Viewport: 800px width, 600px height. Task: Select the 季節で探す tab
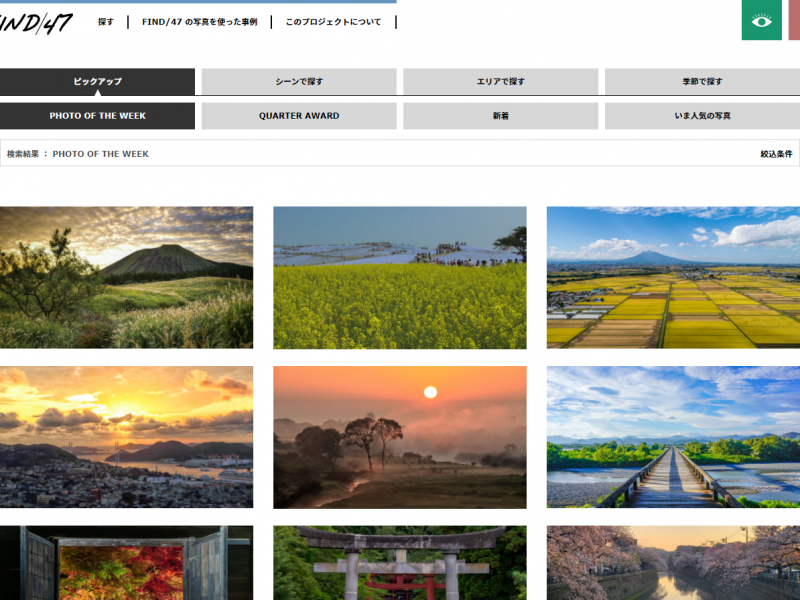pos(703,82)
